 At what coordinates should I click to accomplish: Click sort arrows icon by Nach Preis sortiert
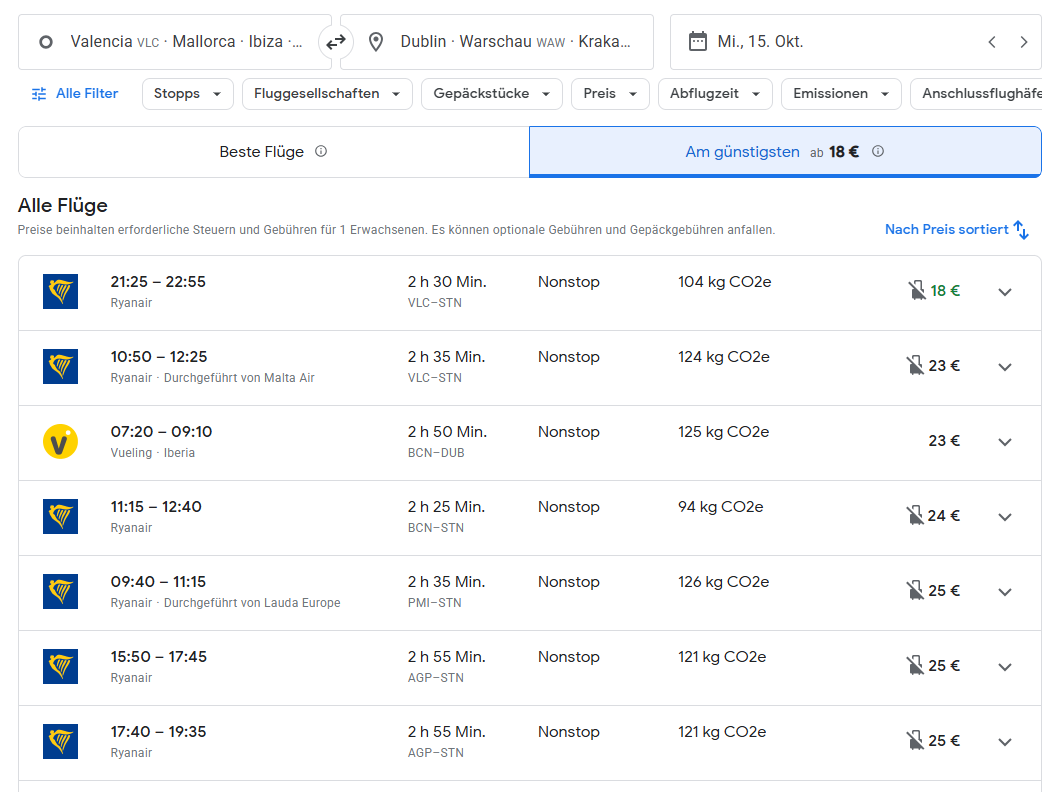[x=1021, y=230]
